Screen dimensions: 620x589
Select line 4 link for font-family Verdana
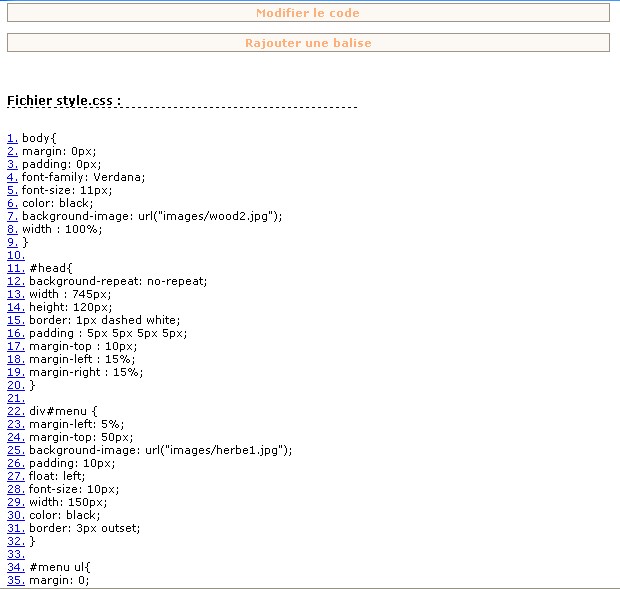click(x=12, y=177)
